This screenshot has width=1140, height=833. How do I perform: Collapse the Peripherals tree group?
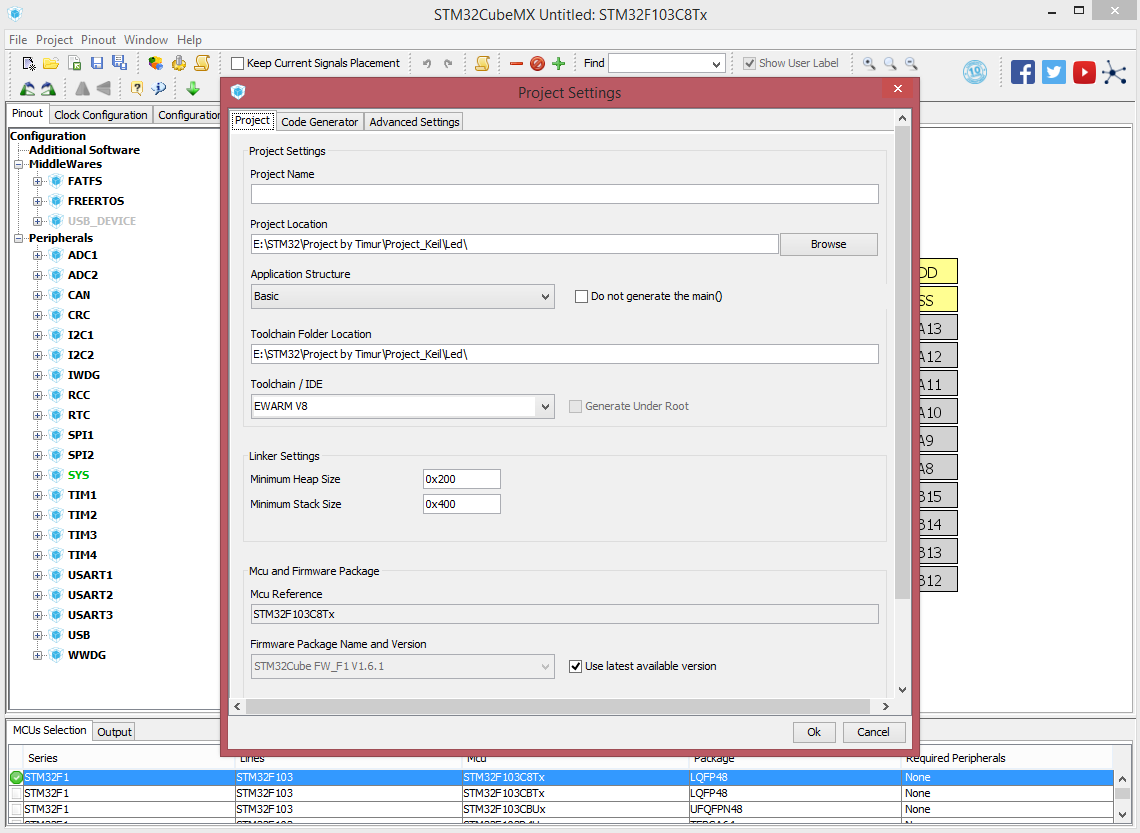click(18, 238)
